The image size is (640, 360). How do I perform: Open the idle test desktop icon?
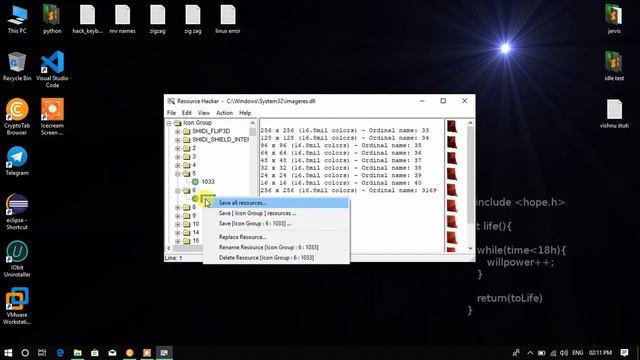(x=614, y=66)
